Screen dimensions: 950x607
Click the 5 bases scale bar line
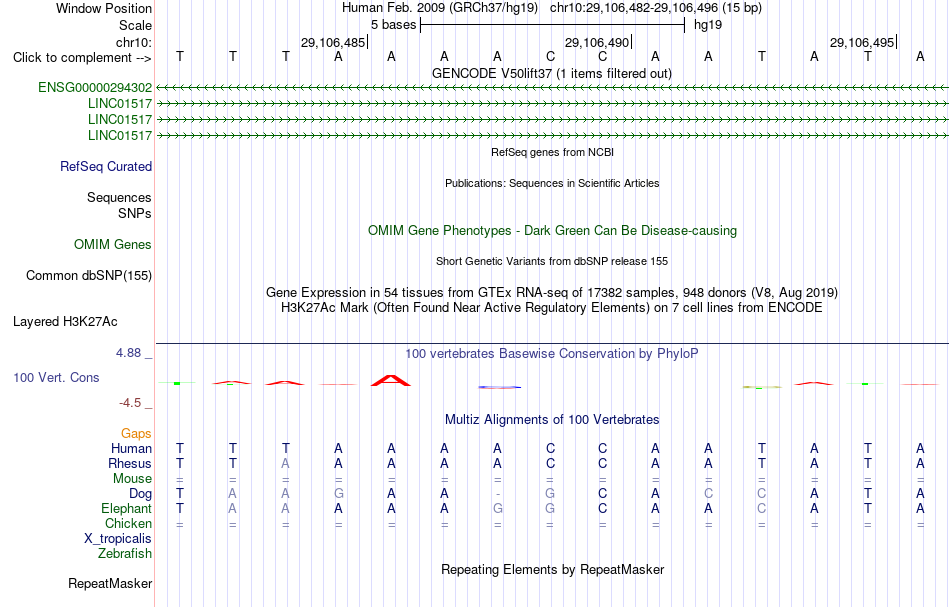point(553,25)
